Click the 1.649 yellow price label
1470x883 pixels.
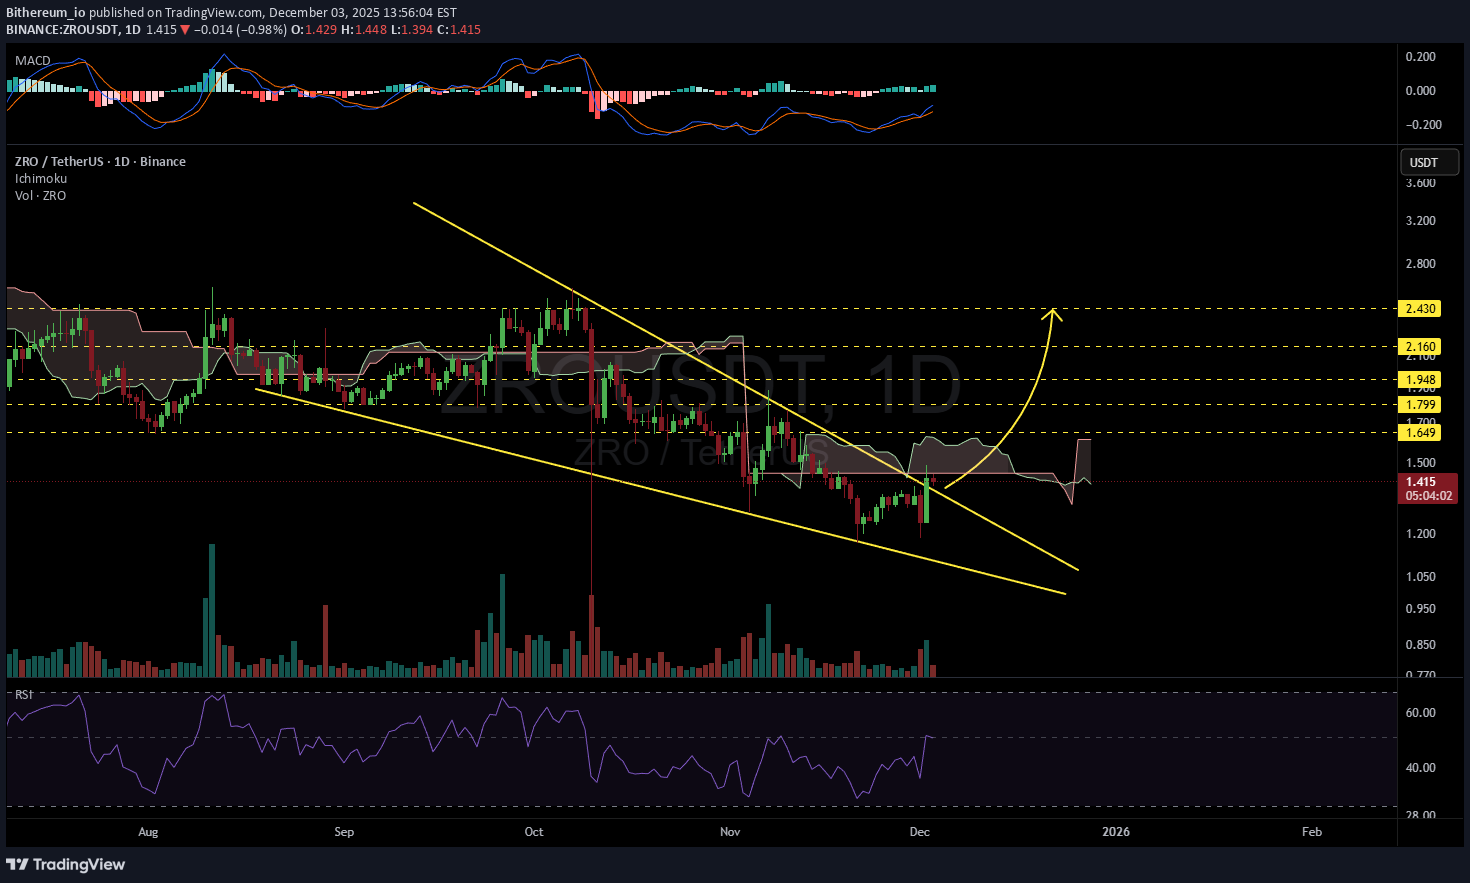[x=1421, y=432]
